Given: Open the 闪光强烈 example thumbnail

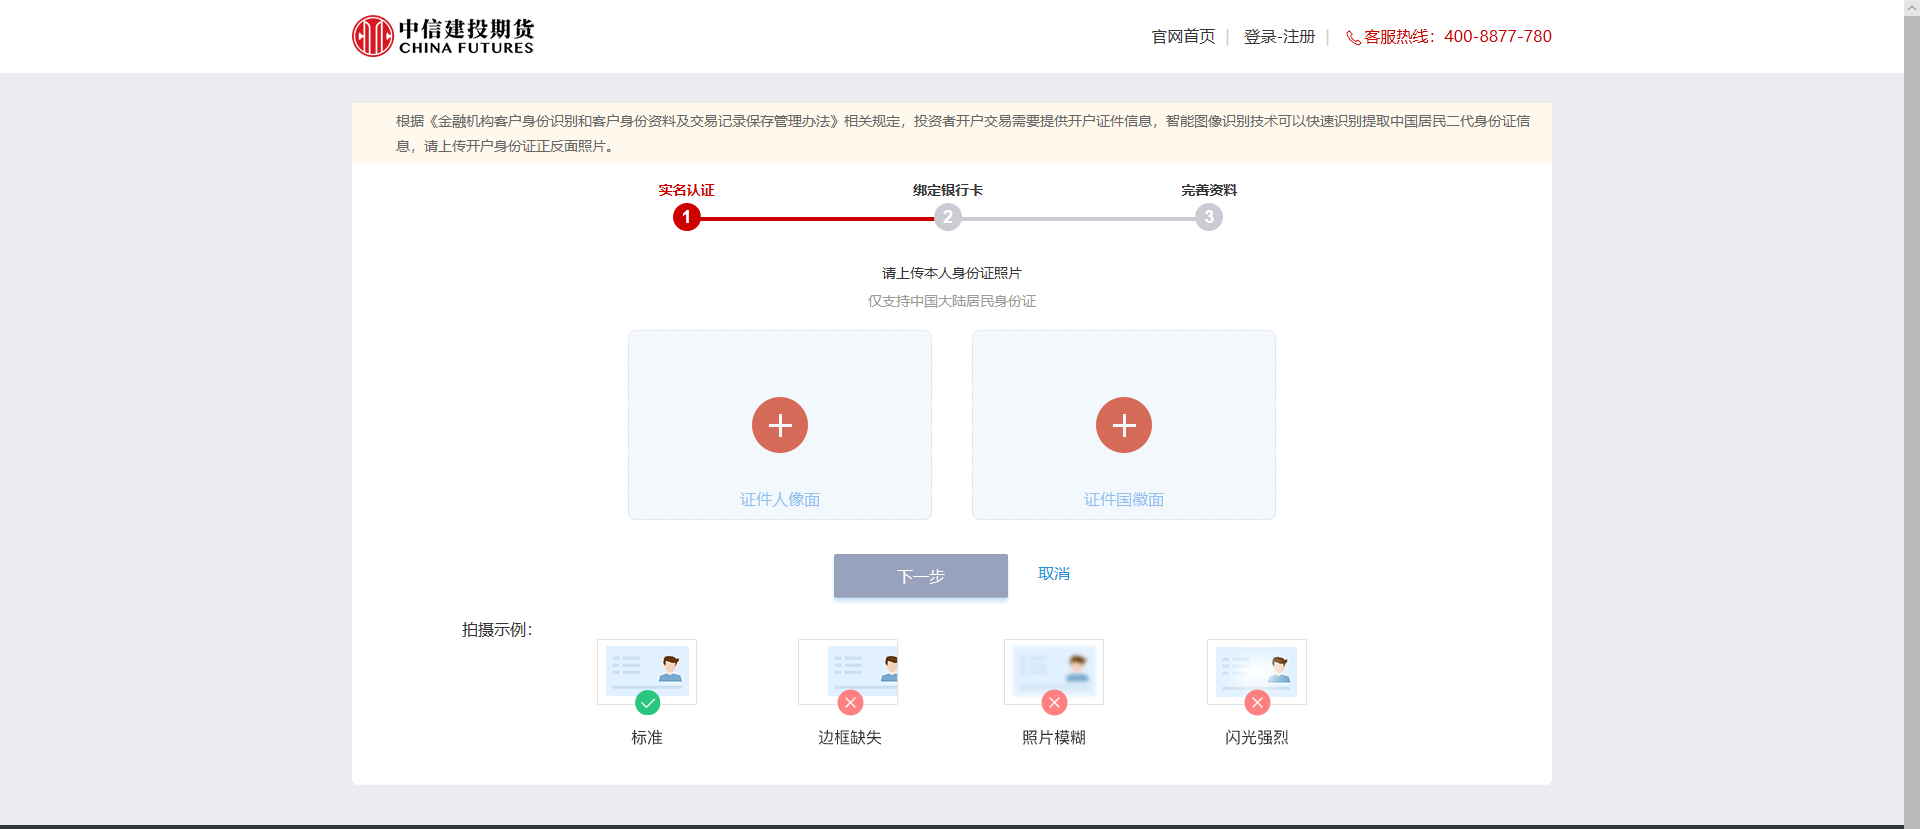Looking at the screenshot, I should click(x=1257, y=670).
